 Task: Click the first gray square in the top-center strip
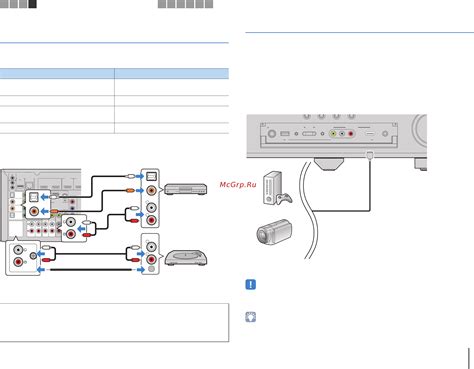tap(162, 4)
